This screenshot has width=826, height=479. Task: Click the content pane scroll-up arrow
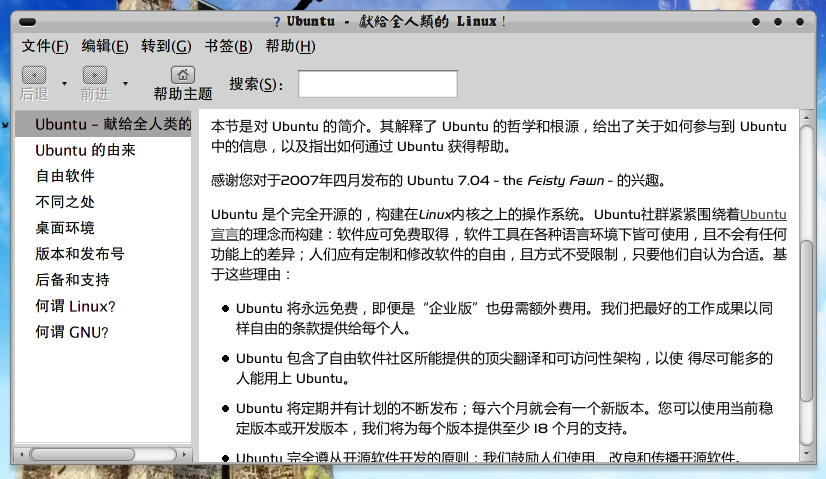tap(806, 118)
